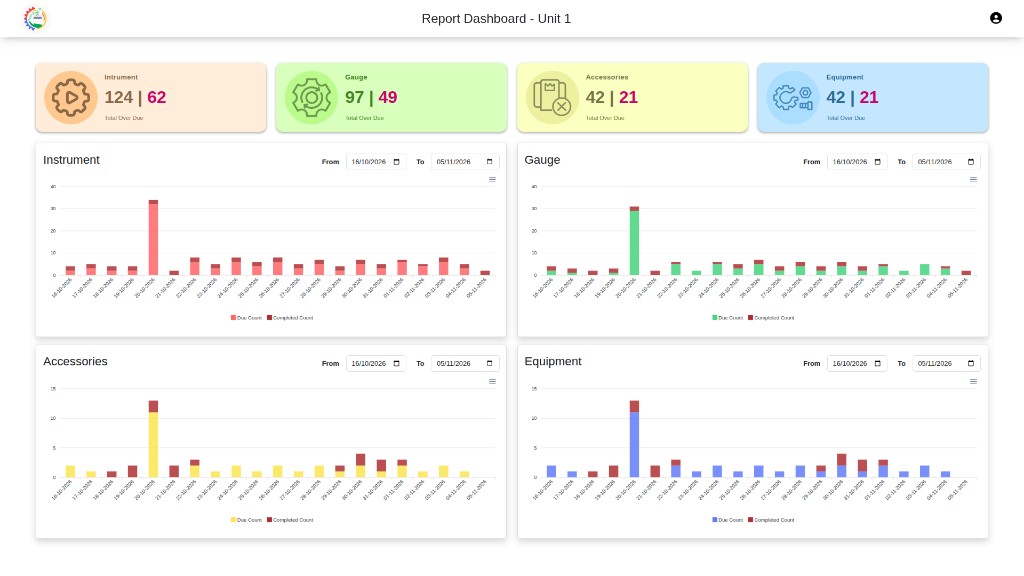The width and height of the screenshot is (1024, 576).
Task: Select Accessories overdue 21 value
Action: pyautogui.click(x=628, y=97)
